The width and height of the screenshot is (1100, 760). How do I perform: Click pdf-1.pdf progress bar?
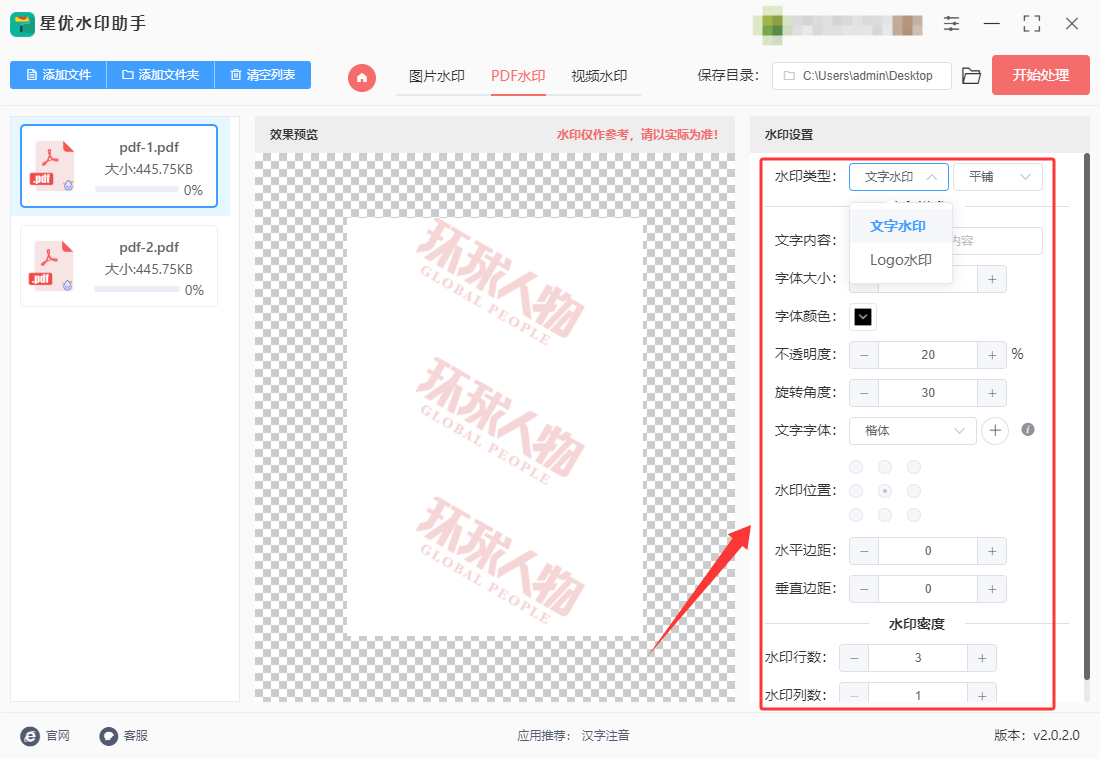[x=137, y=189]
